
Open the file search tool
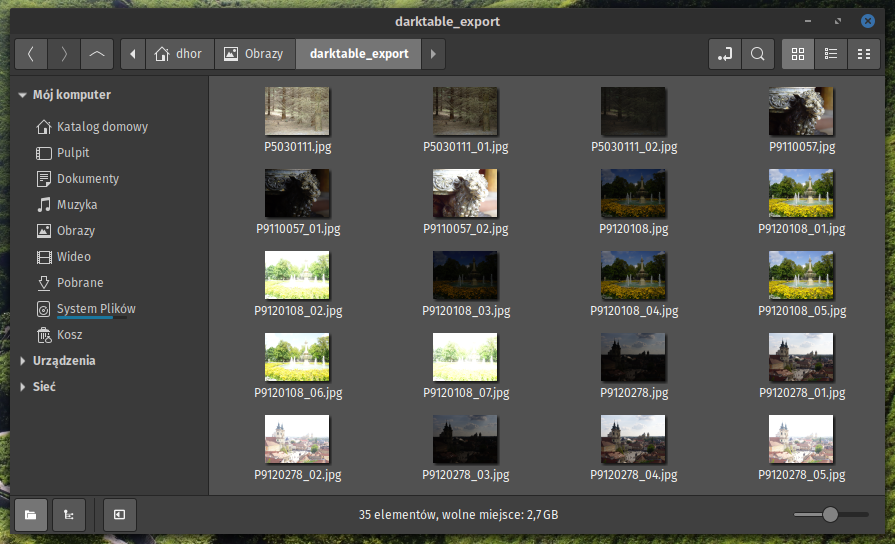pyautogui.click(x=757, y=54)
